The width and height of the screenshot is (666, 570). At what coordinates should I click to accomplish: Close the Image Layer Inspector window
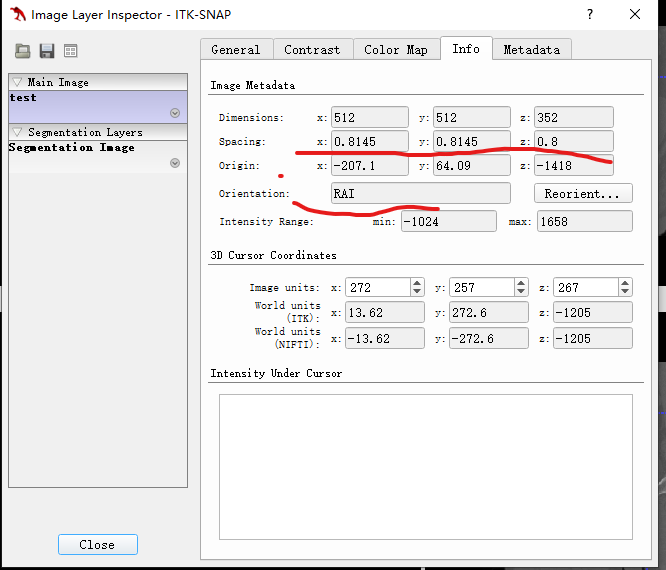635,14
